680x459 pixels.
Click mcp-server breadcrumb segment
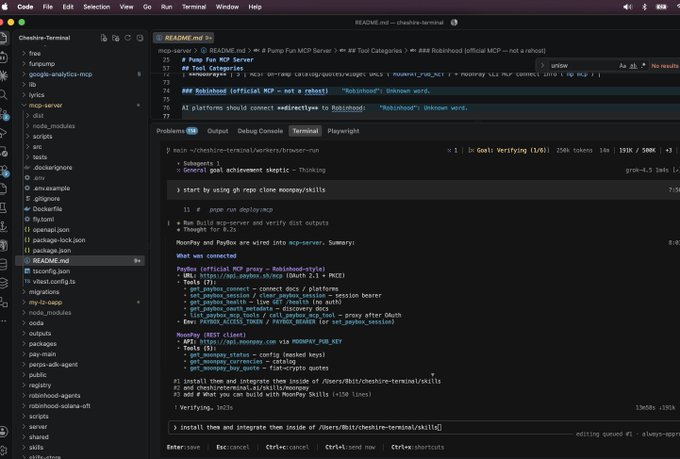[174, 51]
